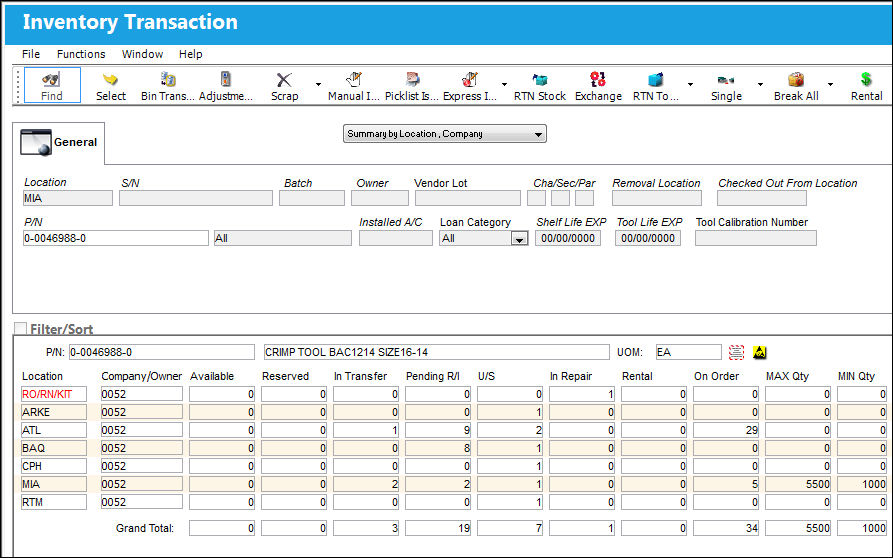Open the Help menu

pos(190,54)
